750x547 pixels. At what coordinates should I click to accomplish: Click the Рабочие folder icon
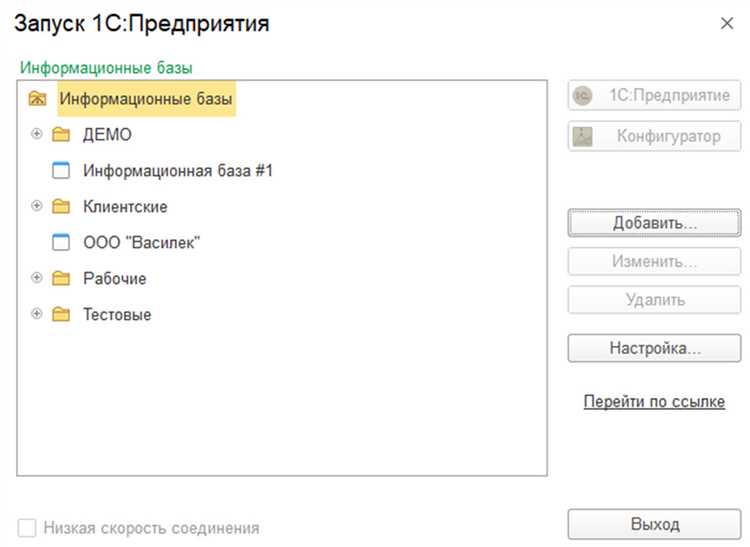(x=61, y=279)
